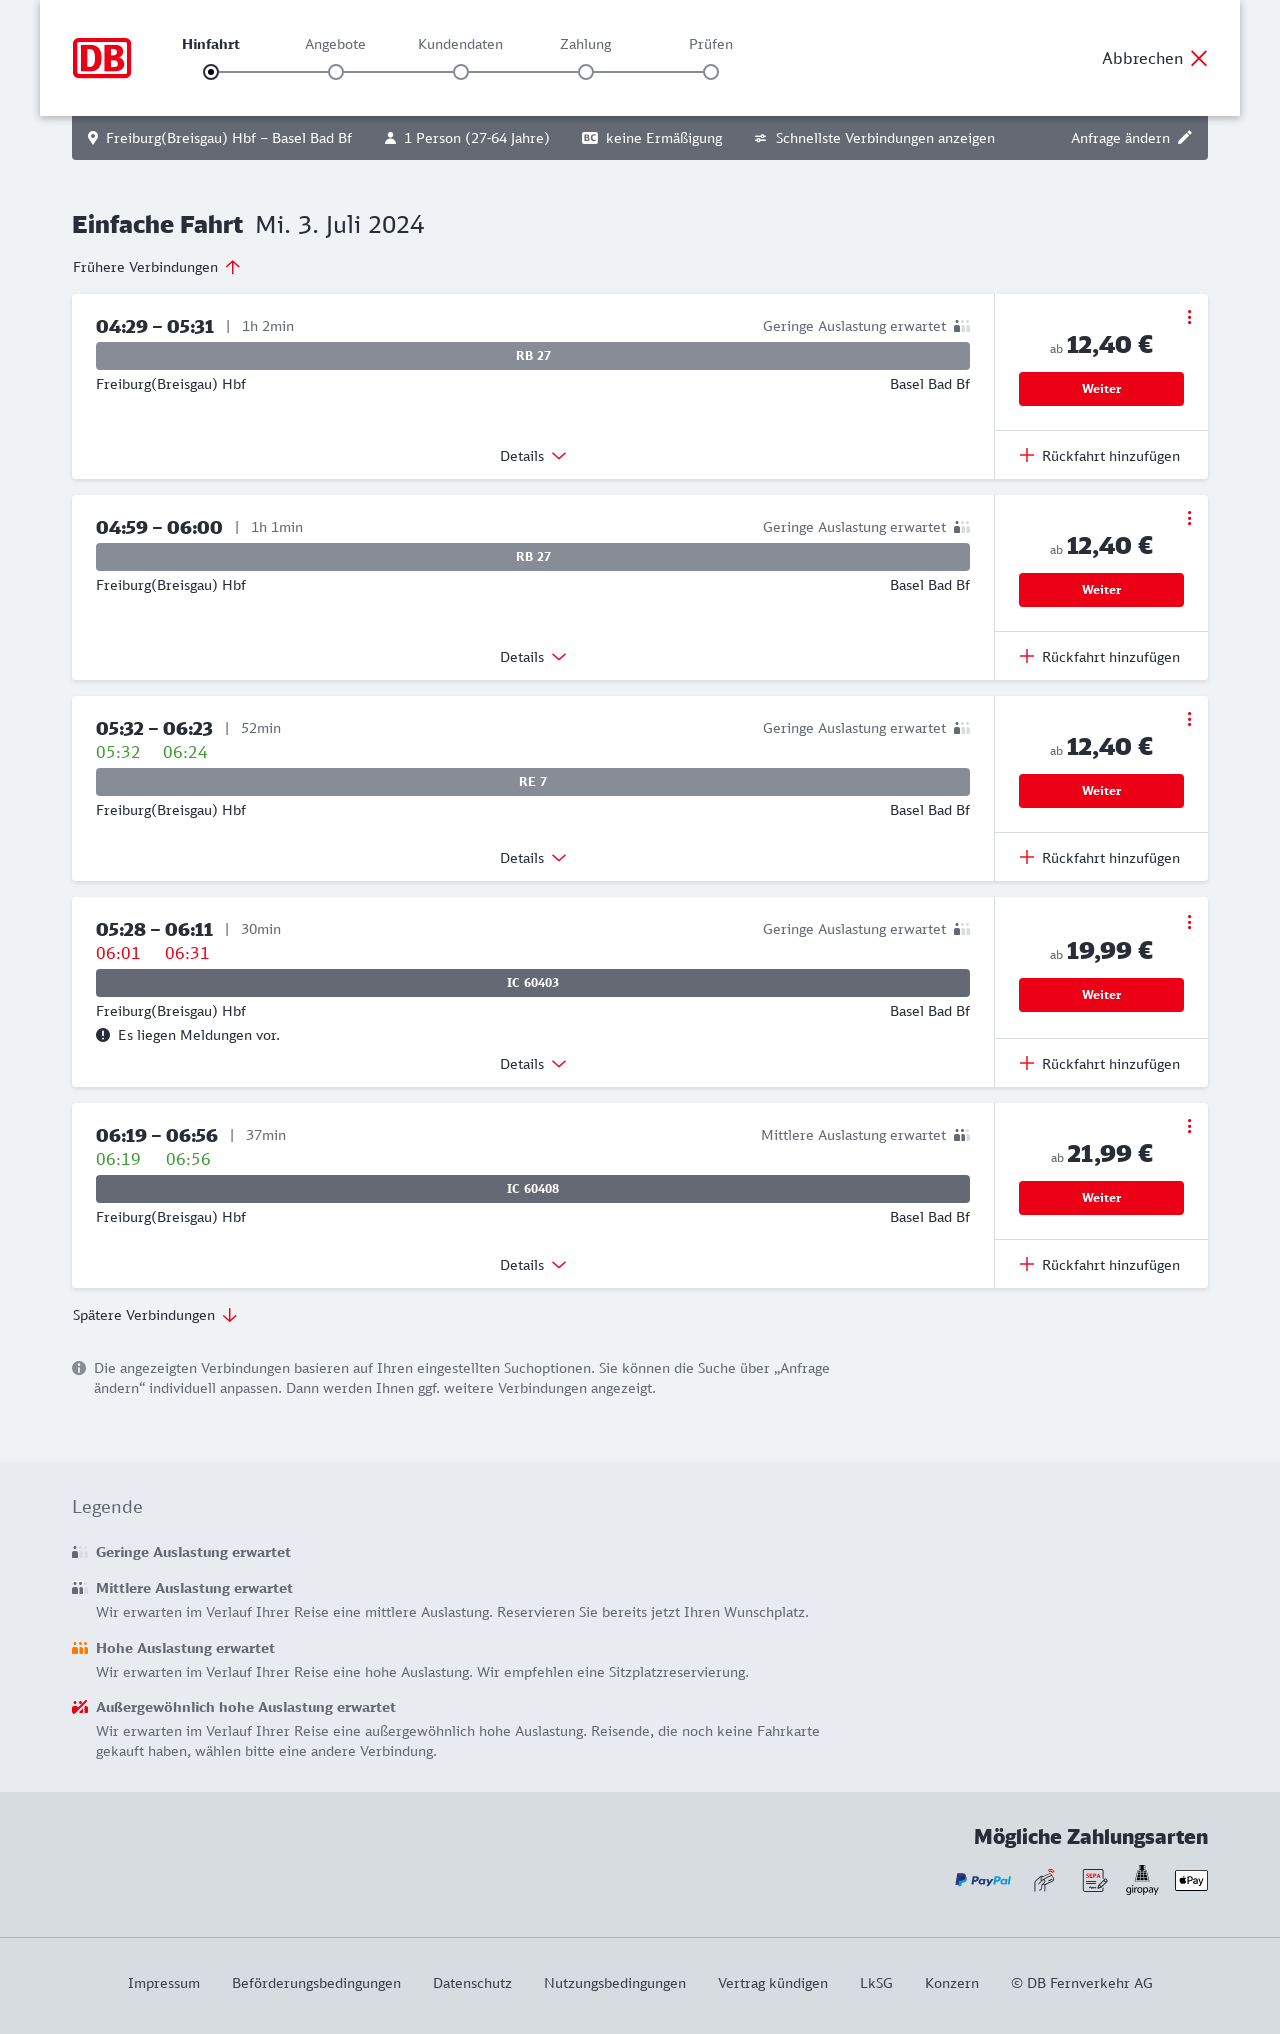Viewport: 1280px width, 2034px height.
Task: Load Spätere Verbindungen
Action: coord(155,1315)
